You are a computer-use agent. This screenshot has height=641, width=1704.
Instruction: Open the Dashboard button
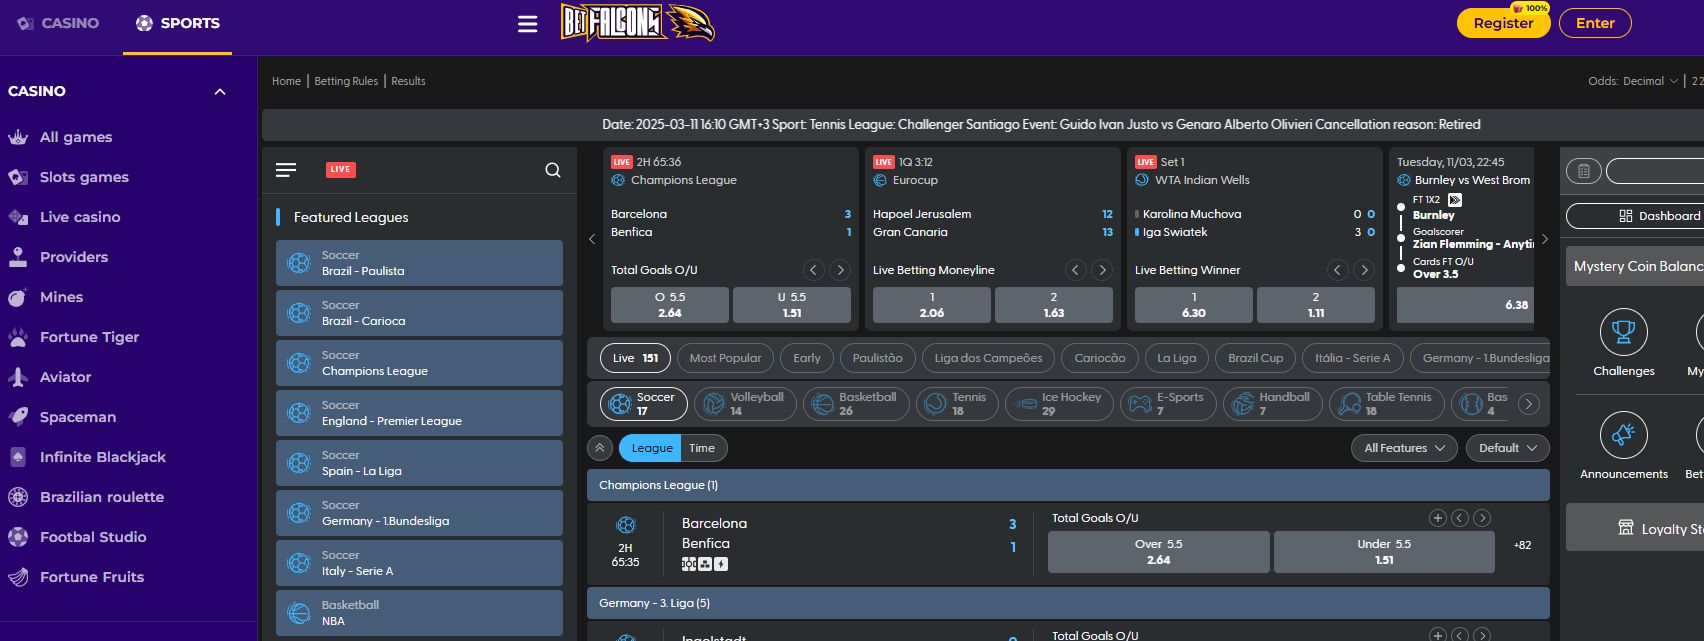[x=1635, y=216]
